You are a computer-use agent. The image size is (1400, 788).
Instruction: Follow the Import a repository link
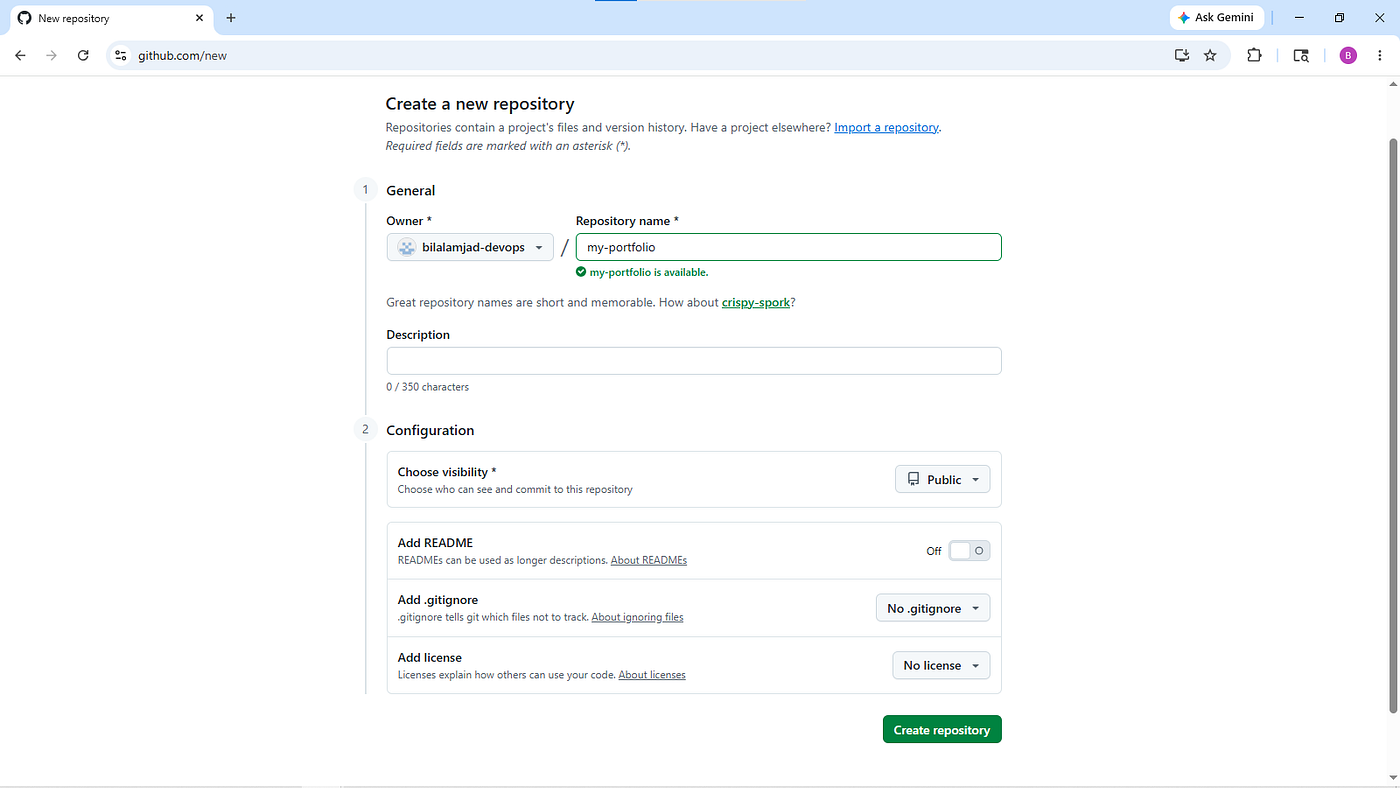coord(886,128)
